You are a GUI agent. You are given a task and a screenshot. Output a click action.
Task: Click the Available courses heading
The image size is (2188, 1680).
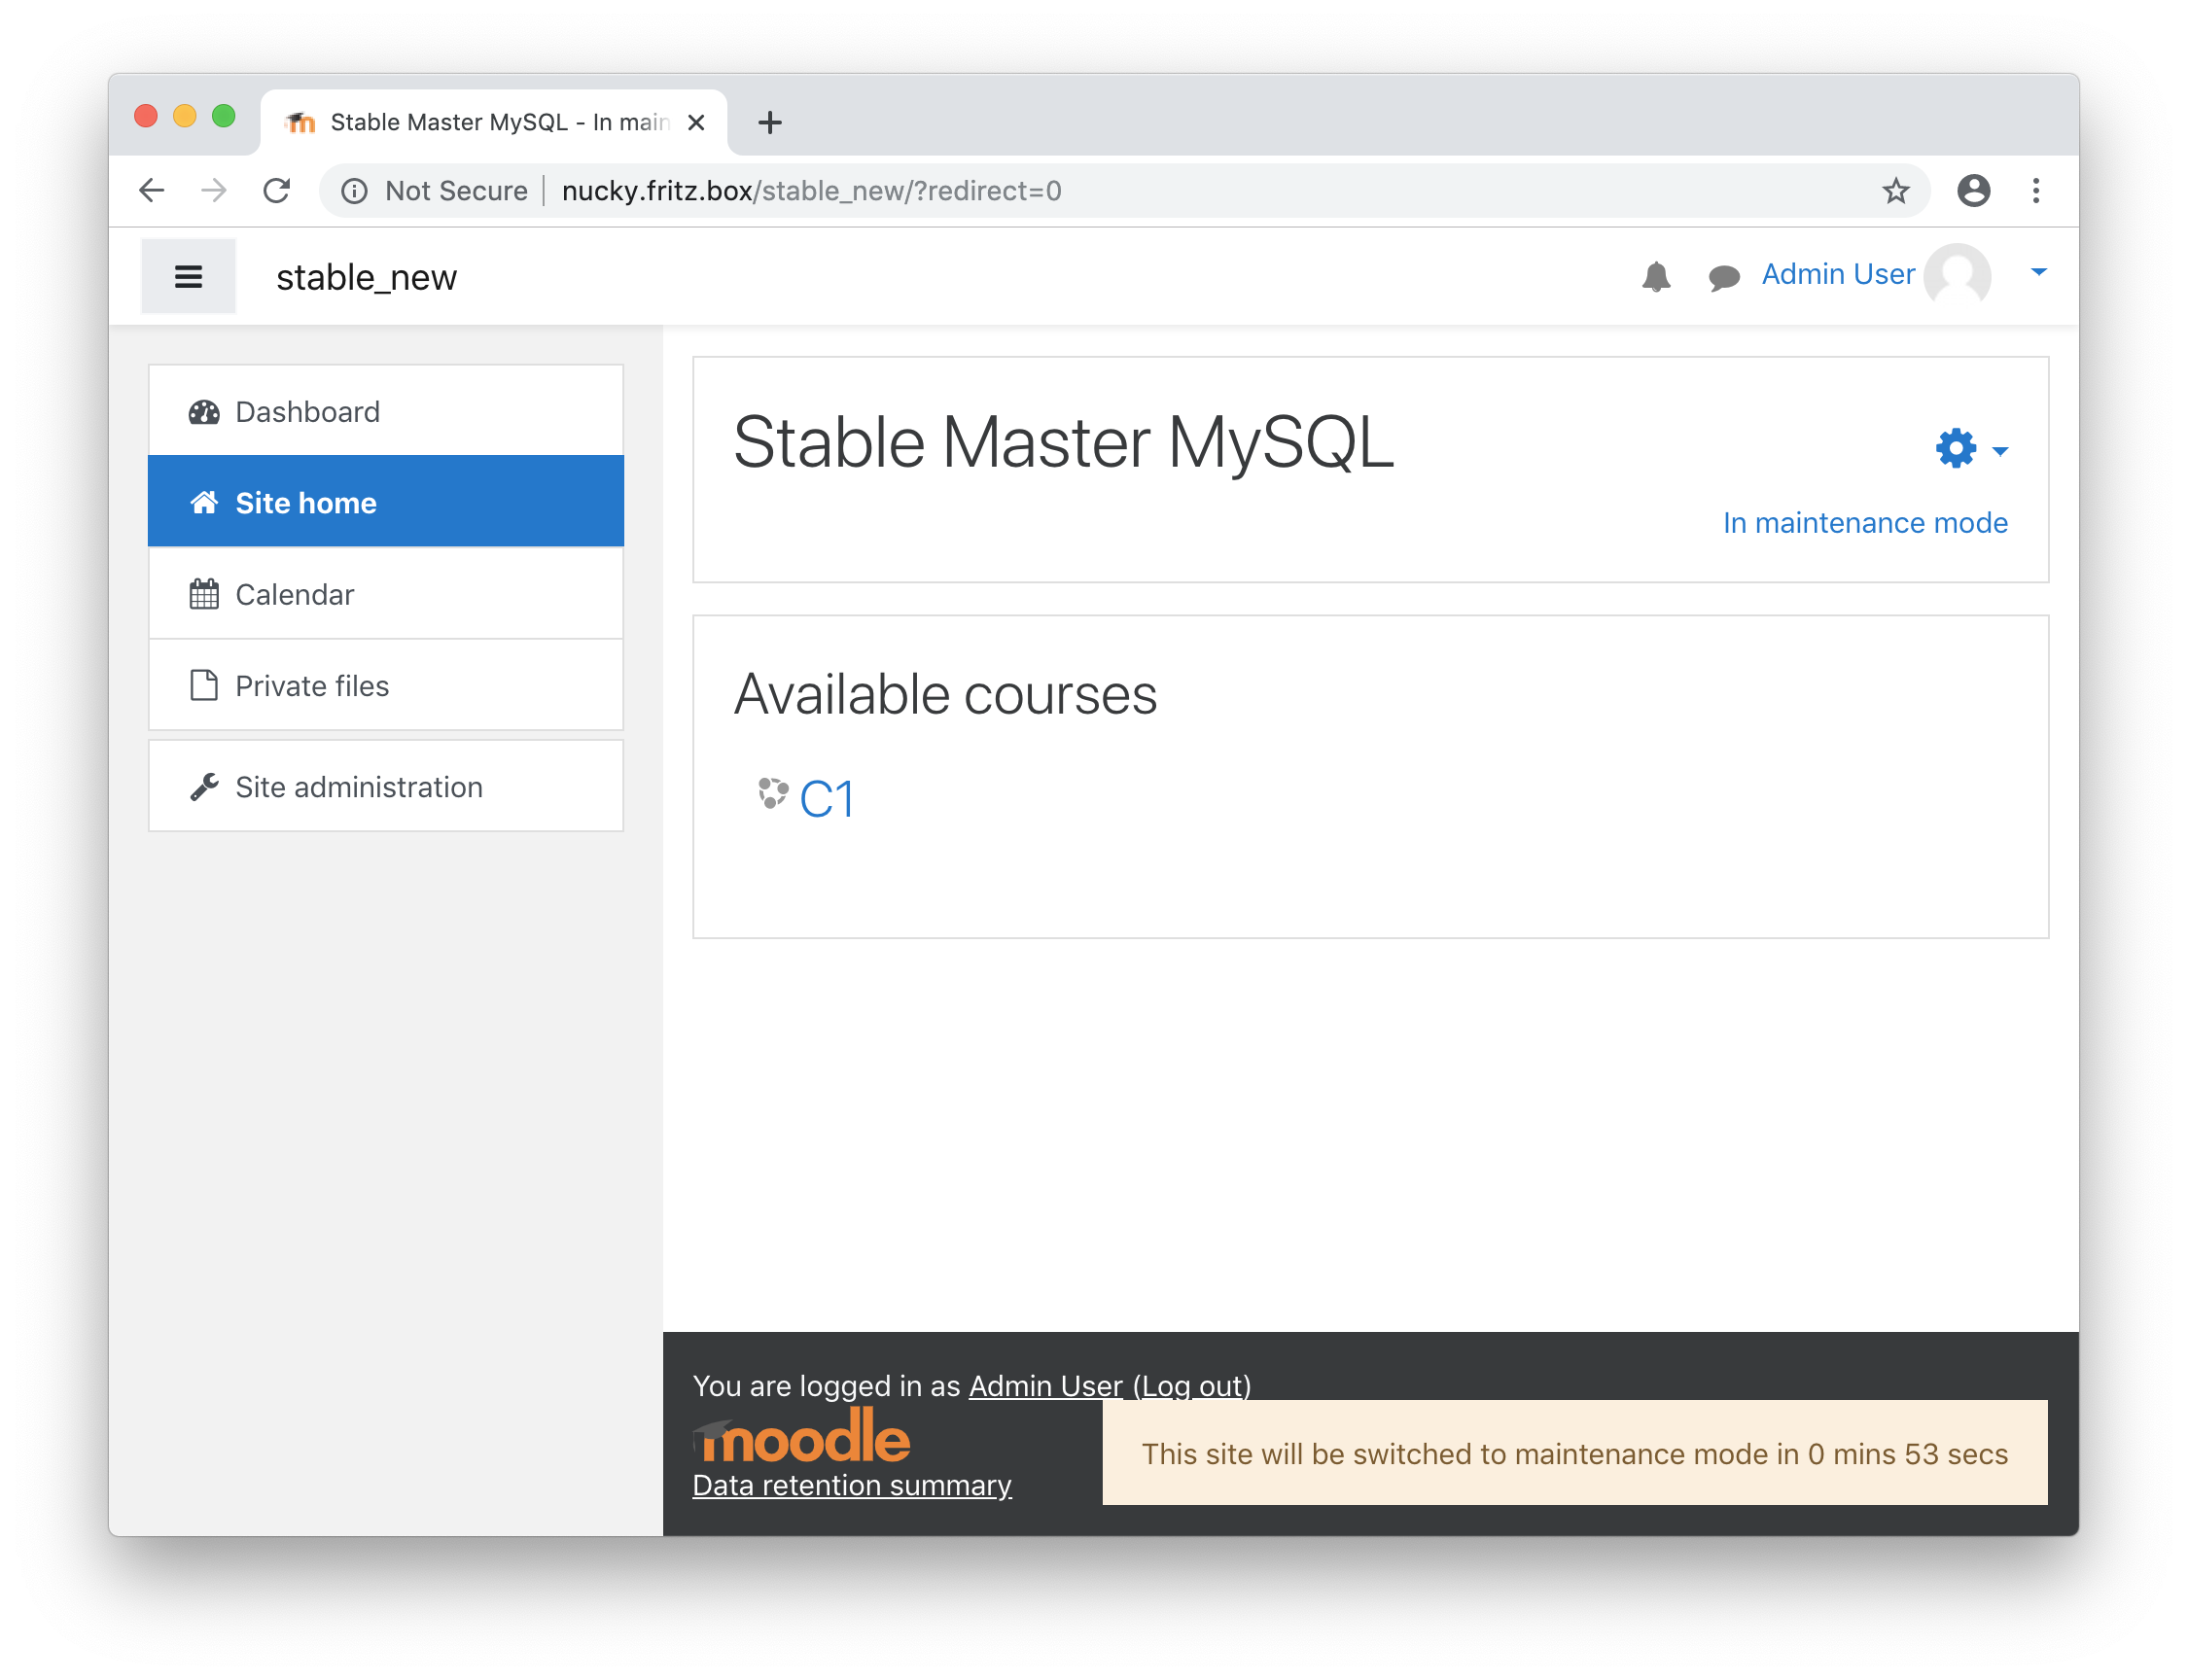[945, 694]
